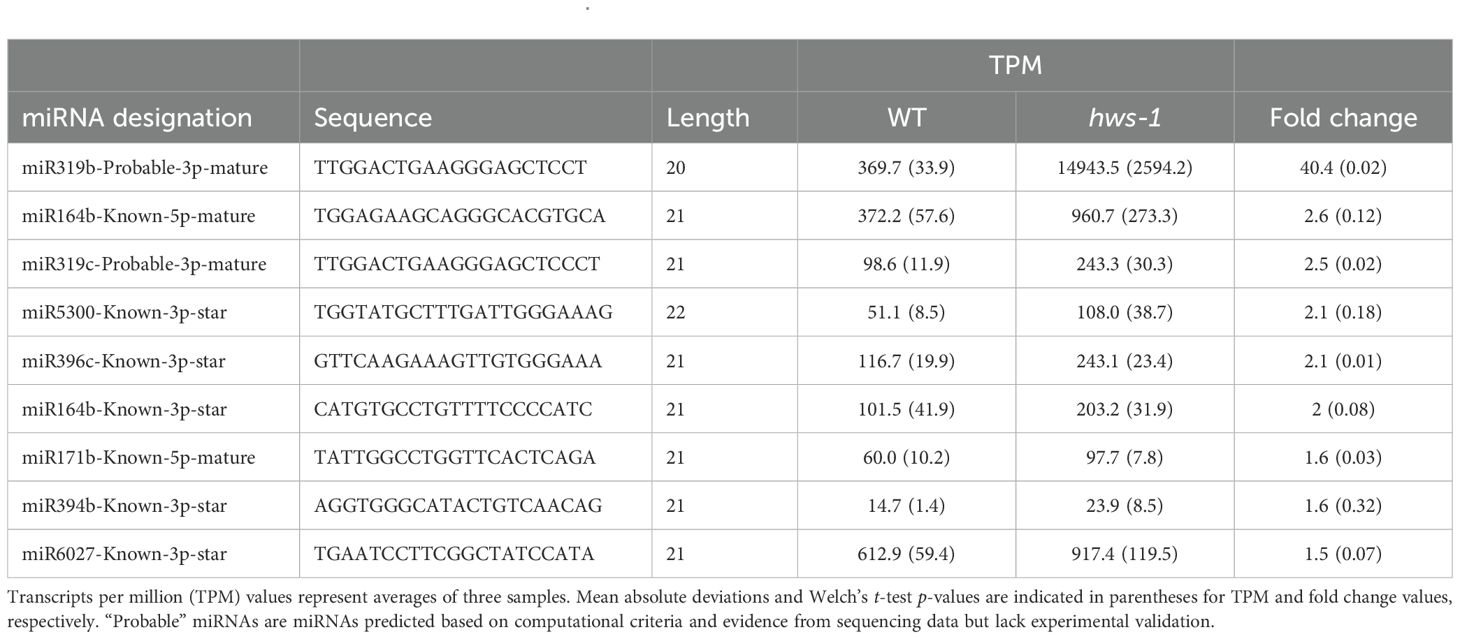Click the hws-1 value 14943.5 (2594.2)
1460x639 pixels.
[x=1124, y=168]
